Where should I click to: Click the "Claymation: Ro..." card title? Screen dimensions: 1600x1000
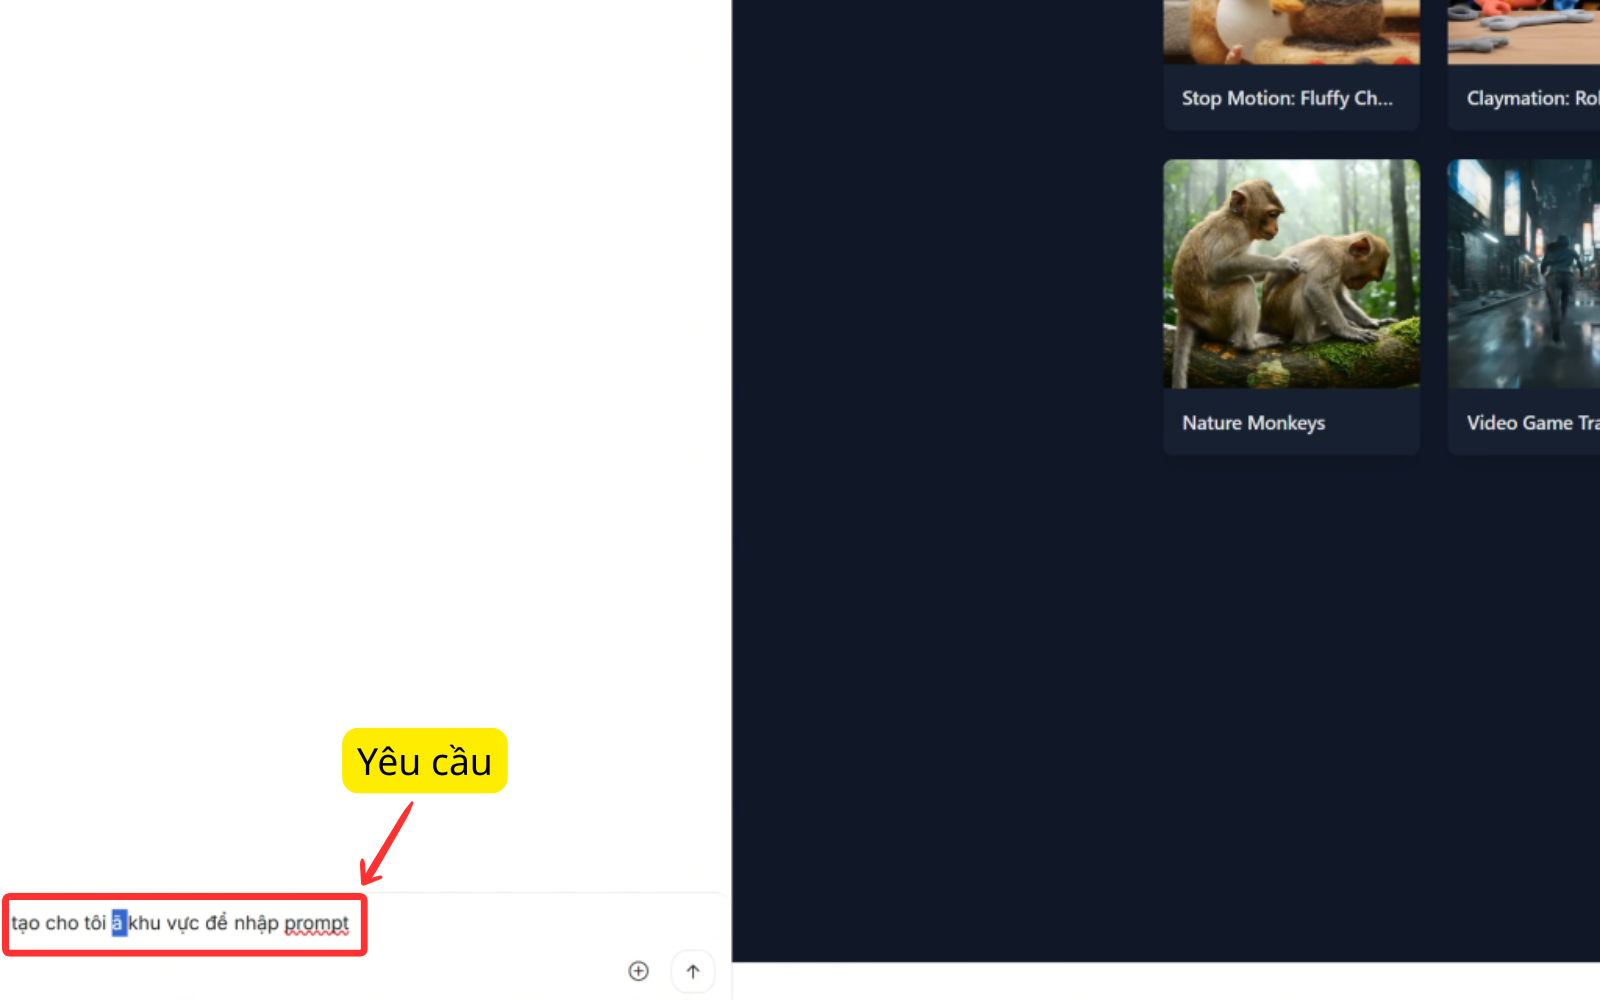coord(1533,98)
